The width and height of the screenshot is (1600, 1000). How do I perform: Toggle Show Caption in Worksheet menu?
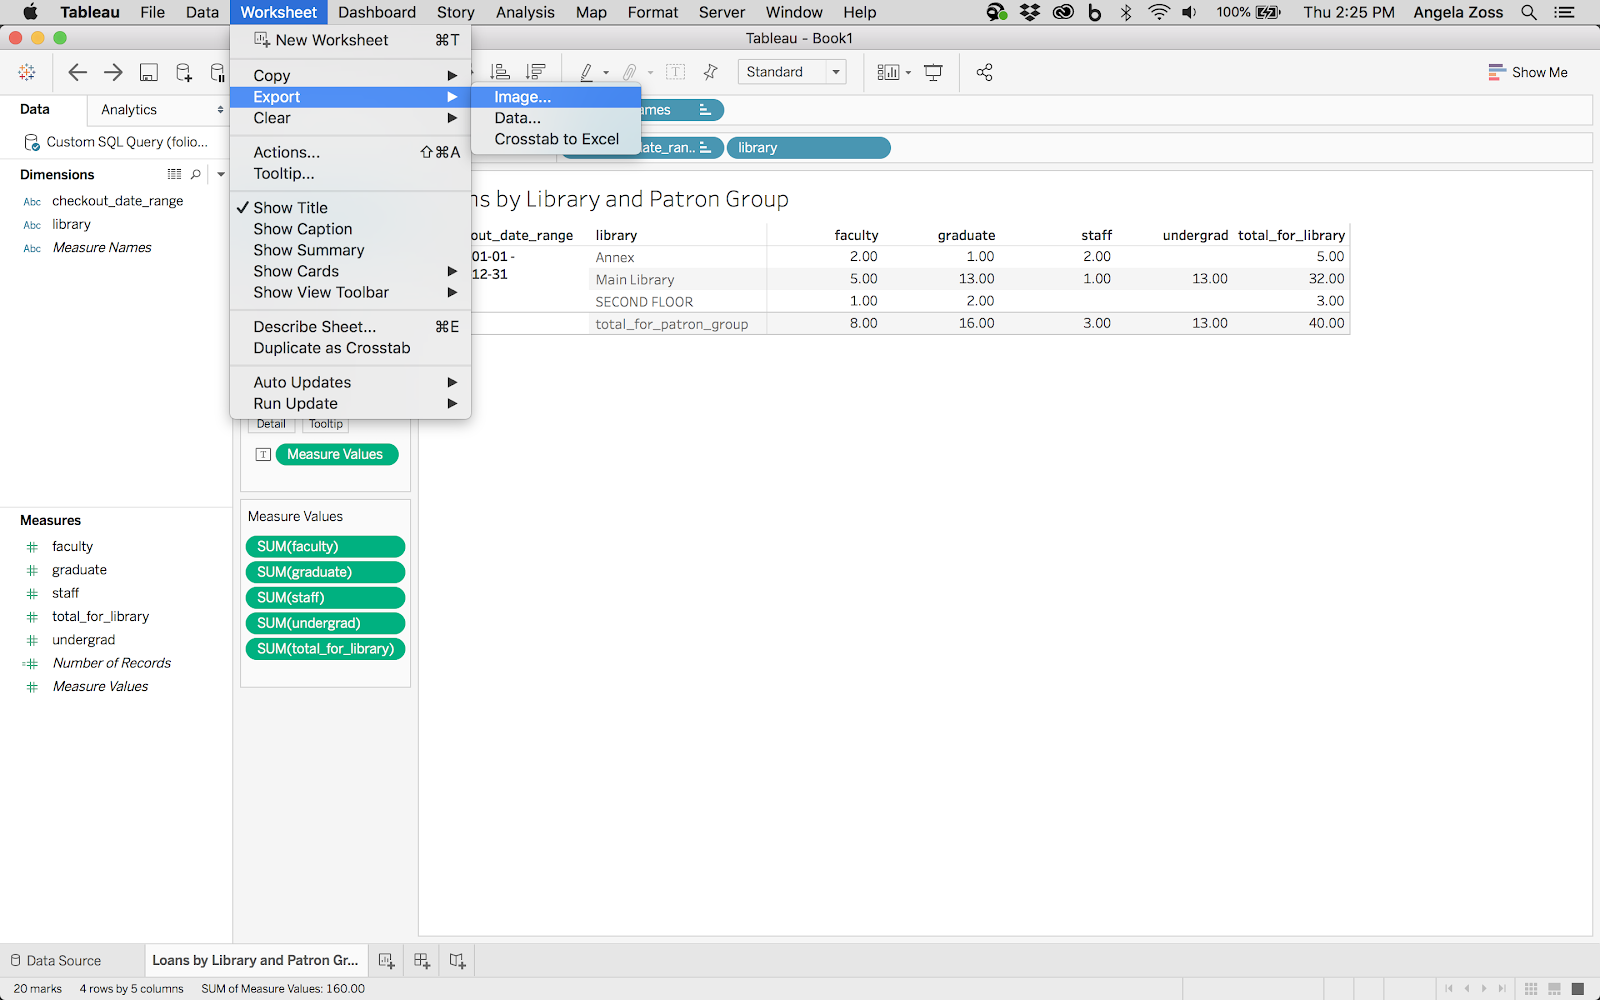[350, 229]
